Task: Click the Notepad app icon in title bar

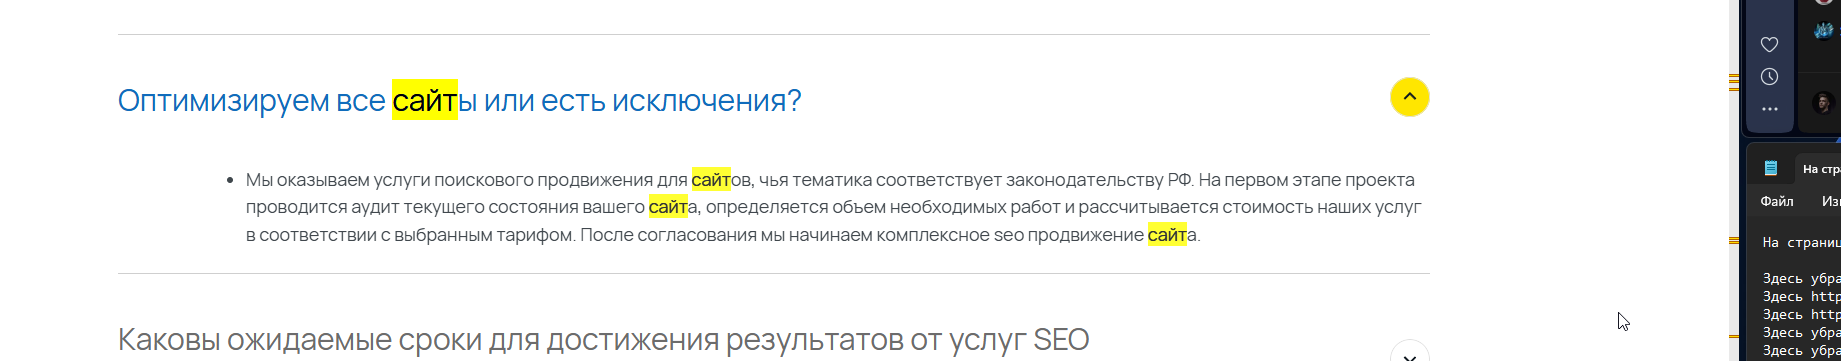Action: point(1771,168)
